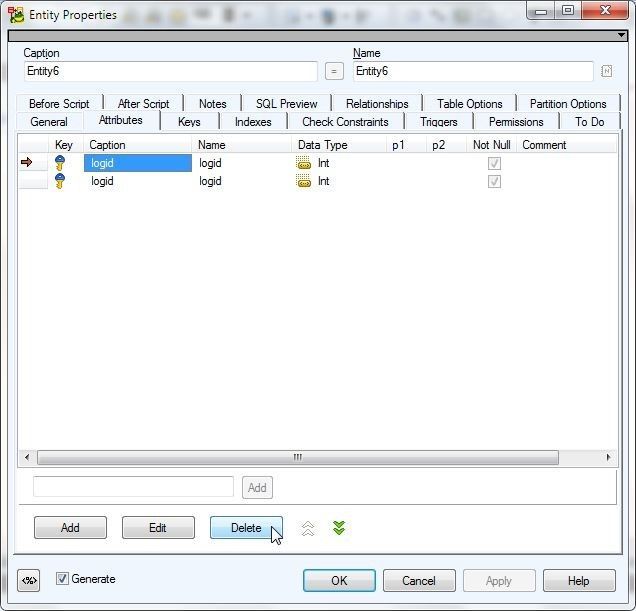
Task: Toggle Not Null checkbox in first logid row
Action: point(494,163)
